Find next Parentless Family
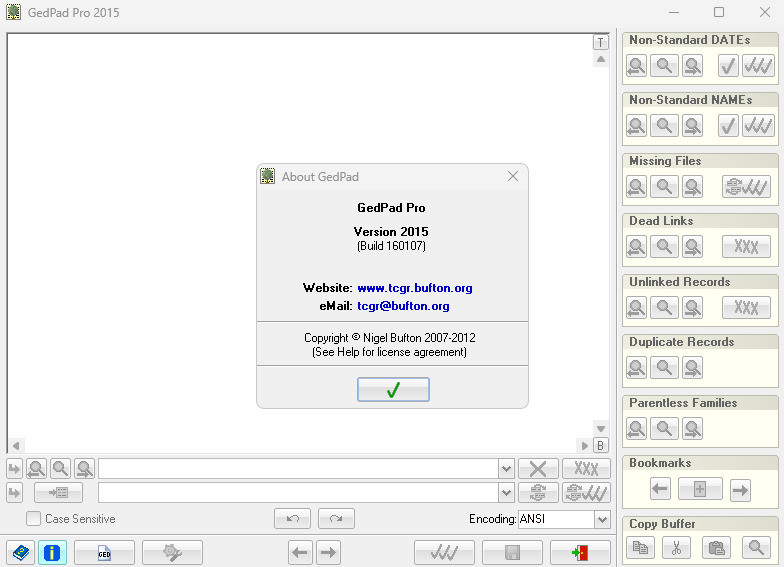This screenshot has width=784, height=567. click(692, 428)
